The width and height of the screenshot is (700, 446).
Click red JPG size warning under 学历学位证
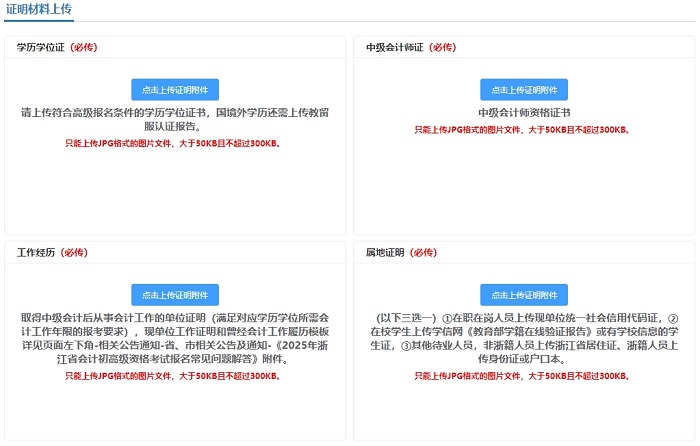click(x=175, y=144)
